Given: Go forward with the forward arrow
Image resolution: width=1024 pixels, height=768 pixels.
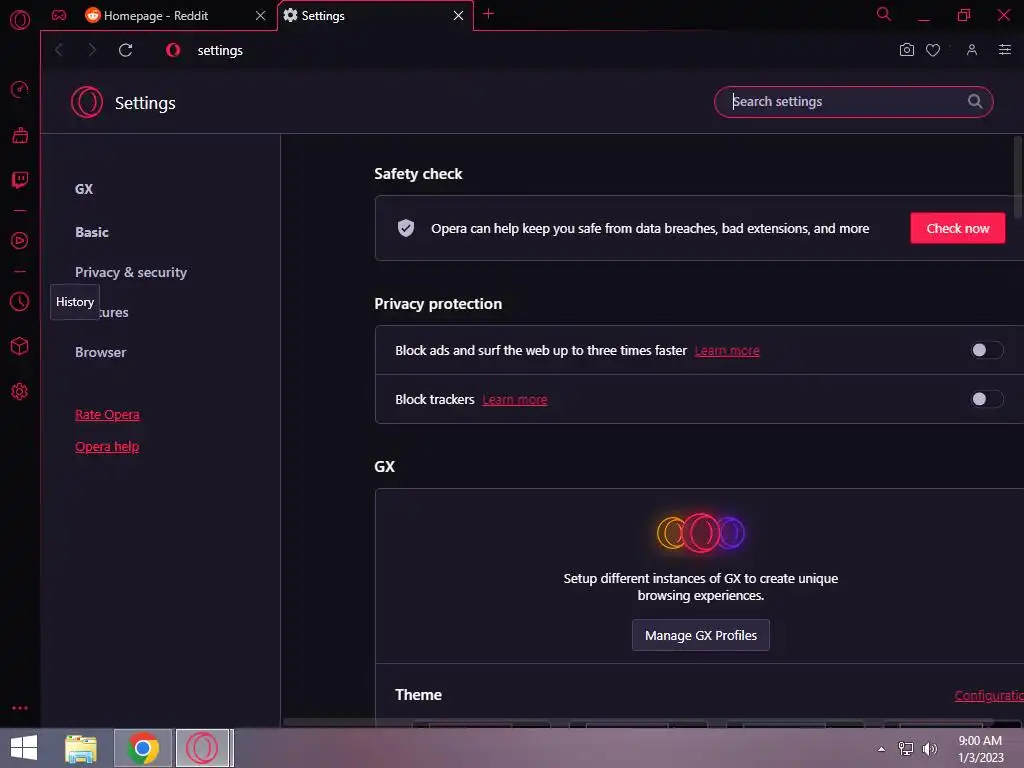Looking at the screenshot, I should [x=92, y=50].
